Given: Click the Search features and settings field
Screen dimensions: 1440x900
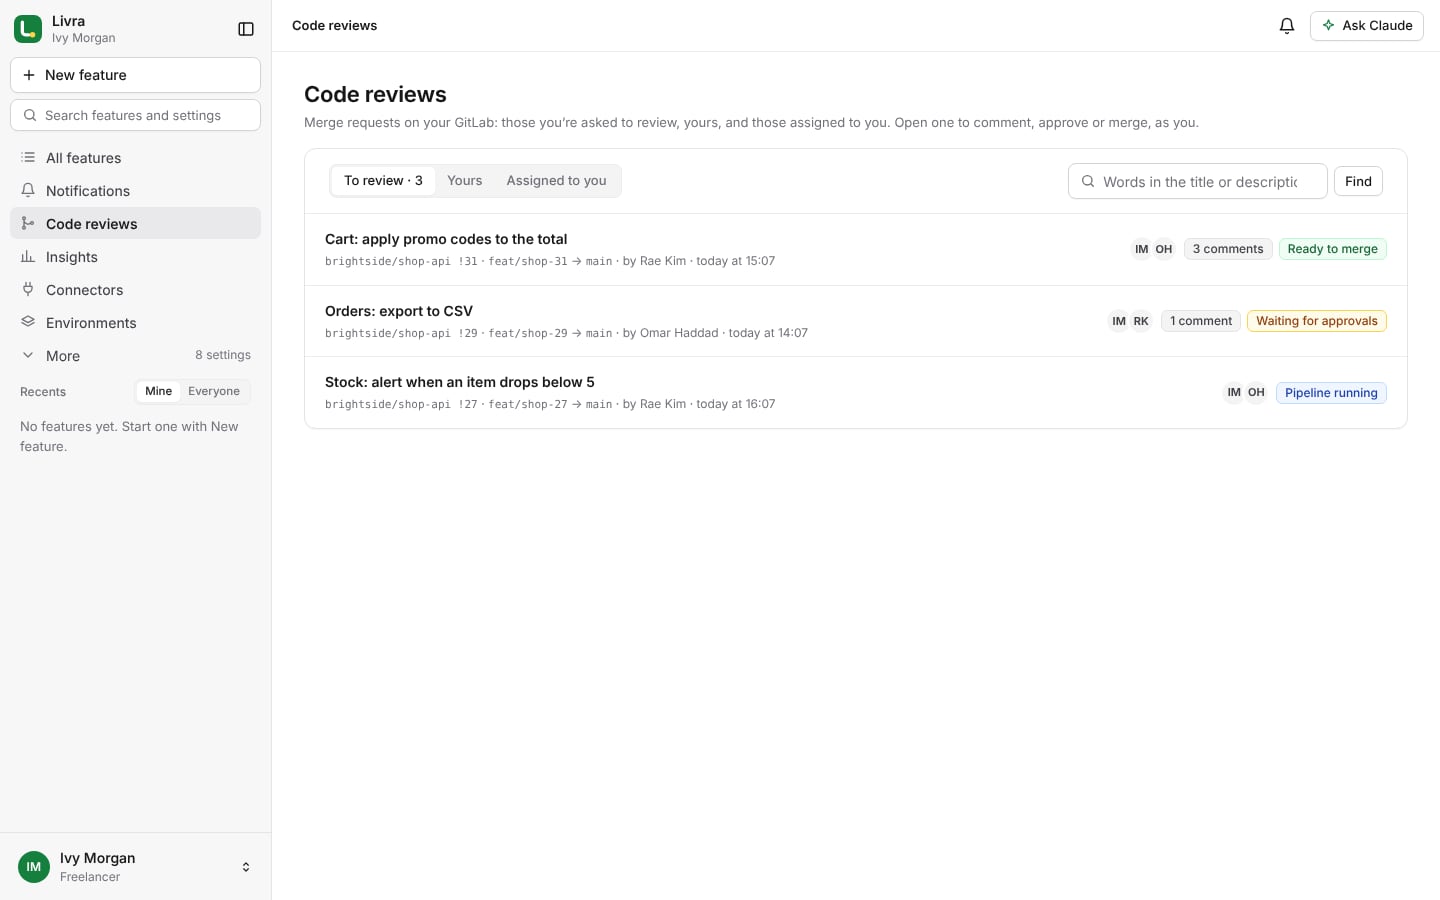Looking at the screenshot, I should pyautogui.click(x=135, y=115).
